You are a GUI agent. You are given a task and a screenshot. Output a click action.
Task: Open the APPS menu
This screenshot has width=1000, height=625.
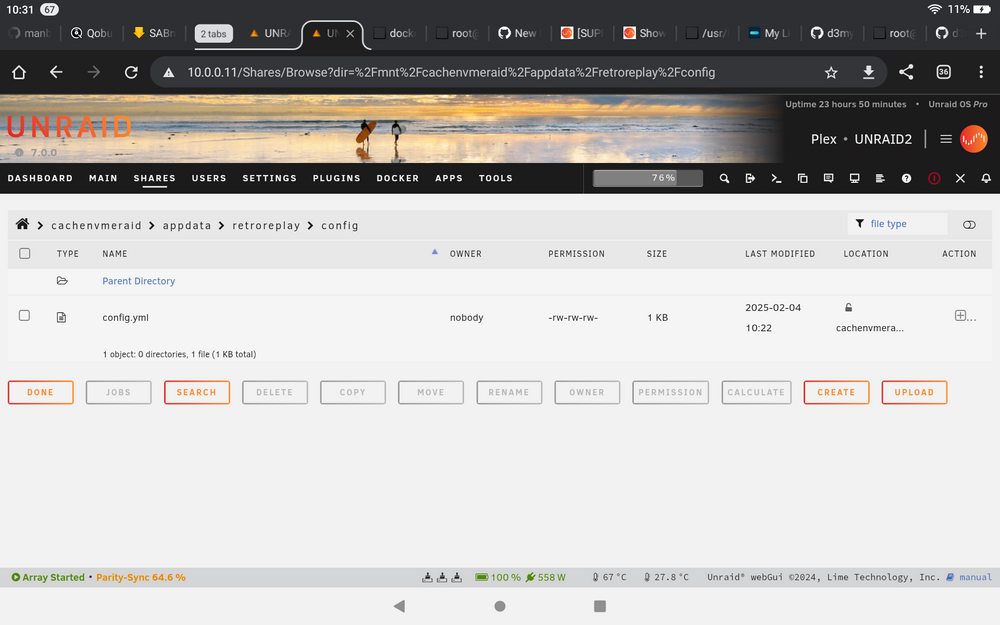click(x=449, y=179)
